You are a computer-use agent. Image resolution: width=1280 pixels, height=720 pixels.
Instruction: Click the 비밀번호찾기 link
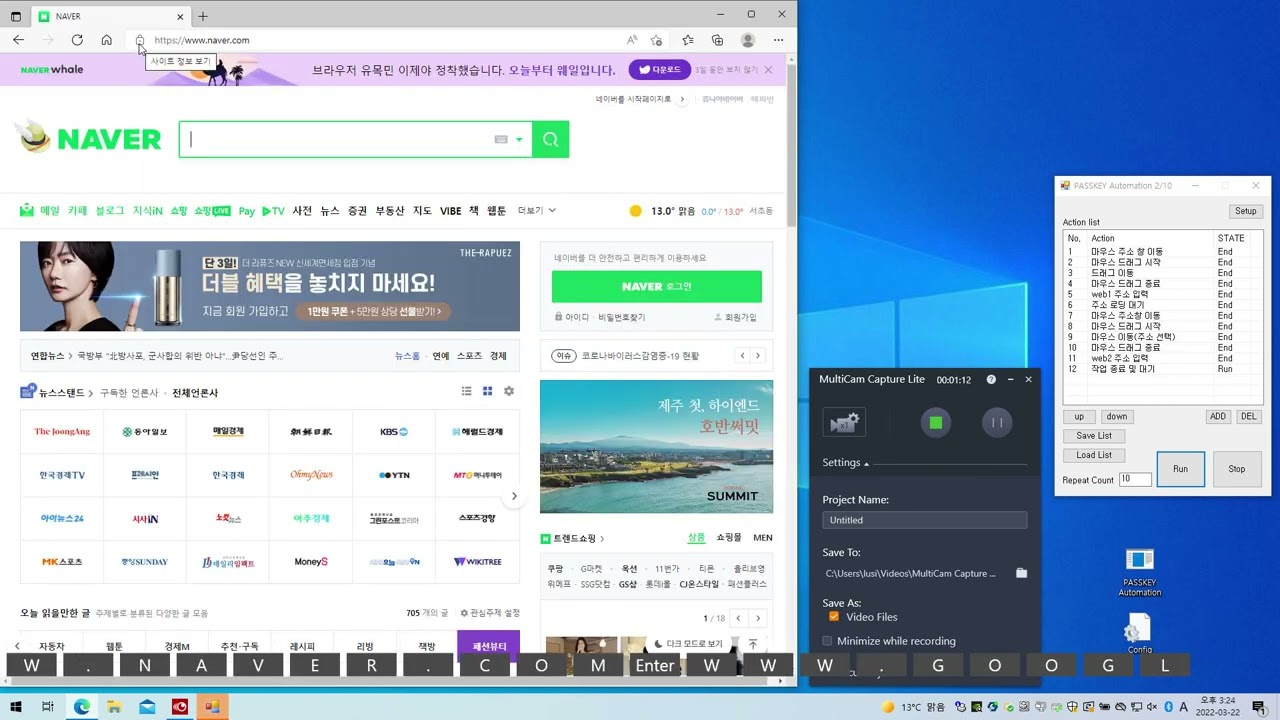622,317
